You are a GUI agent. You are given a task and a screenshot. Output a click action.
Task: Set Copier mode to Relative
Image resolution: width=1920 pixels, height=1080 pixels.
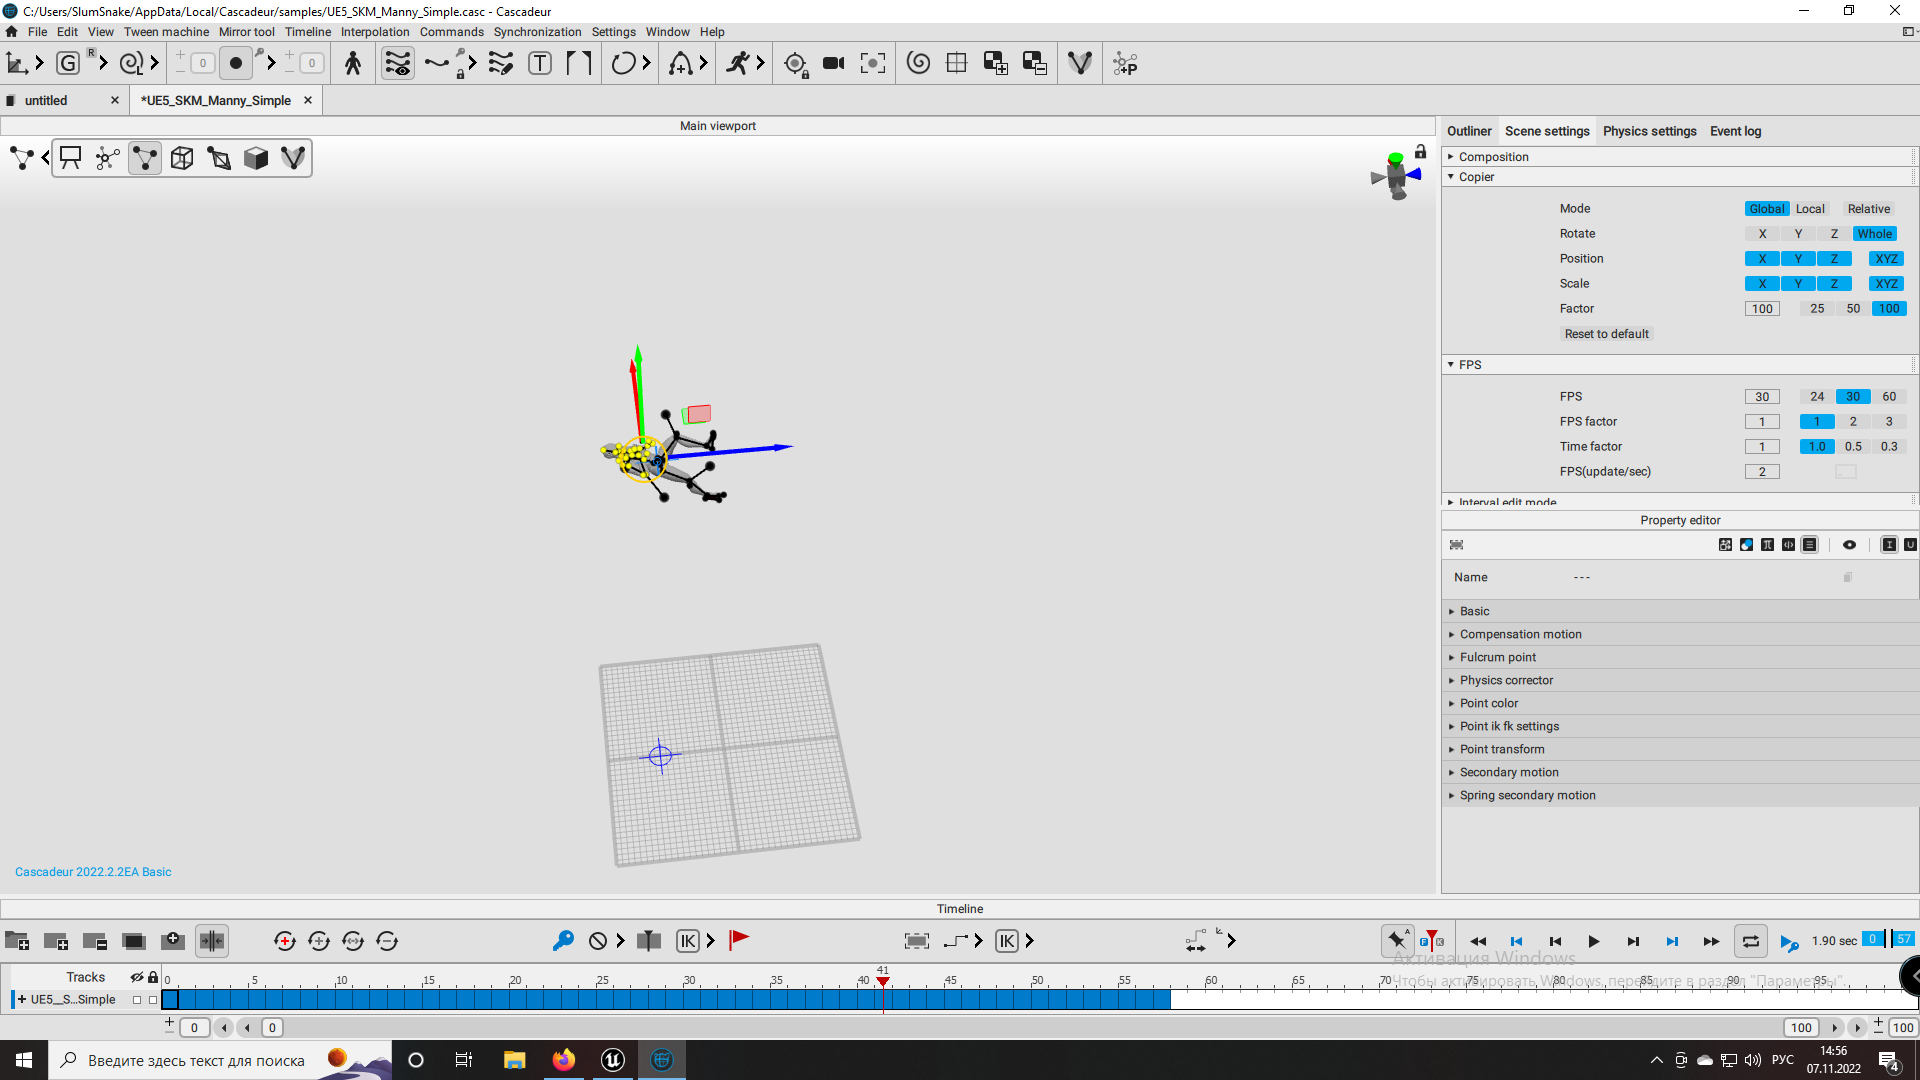1868,209
